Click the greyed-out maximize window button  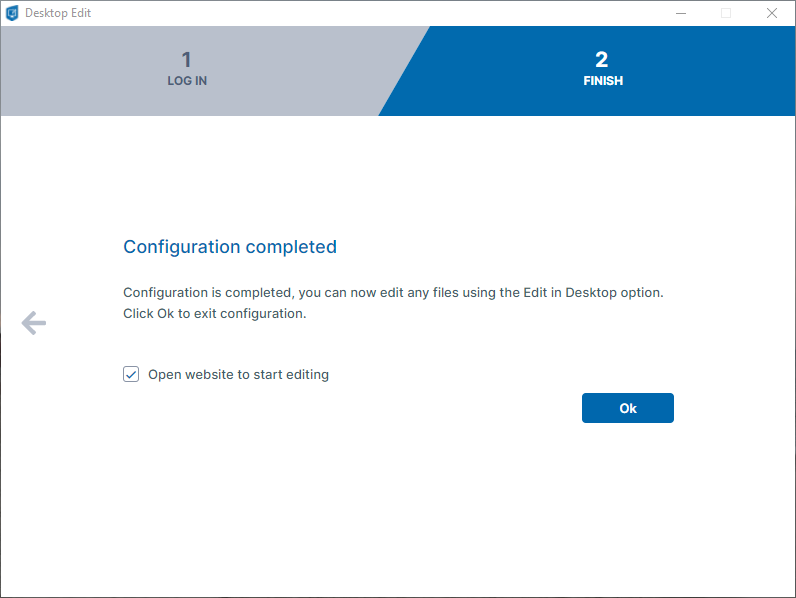pyautogui.click(x=726, y=13)
